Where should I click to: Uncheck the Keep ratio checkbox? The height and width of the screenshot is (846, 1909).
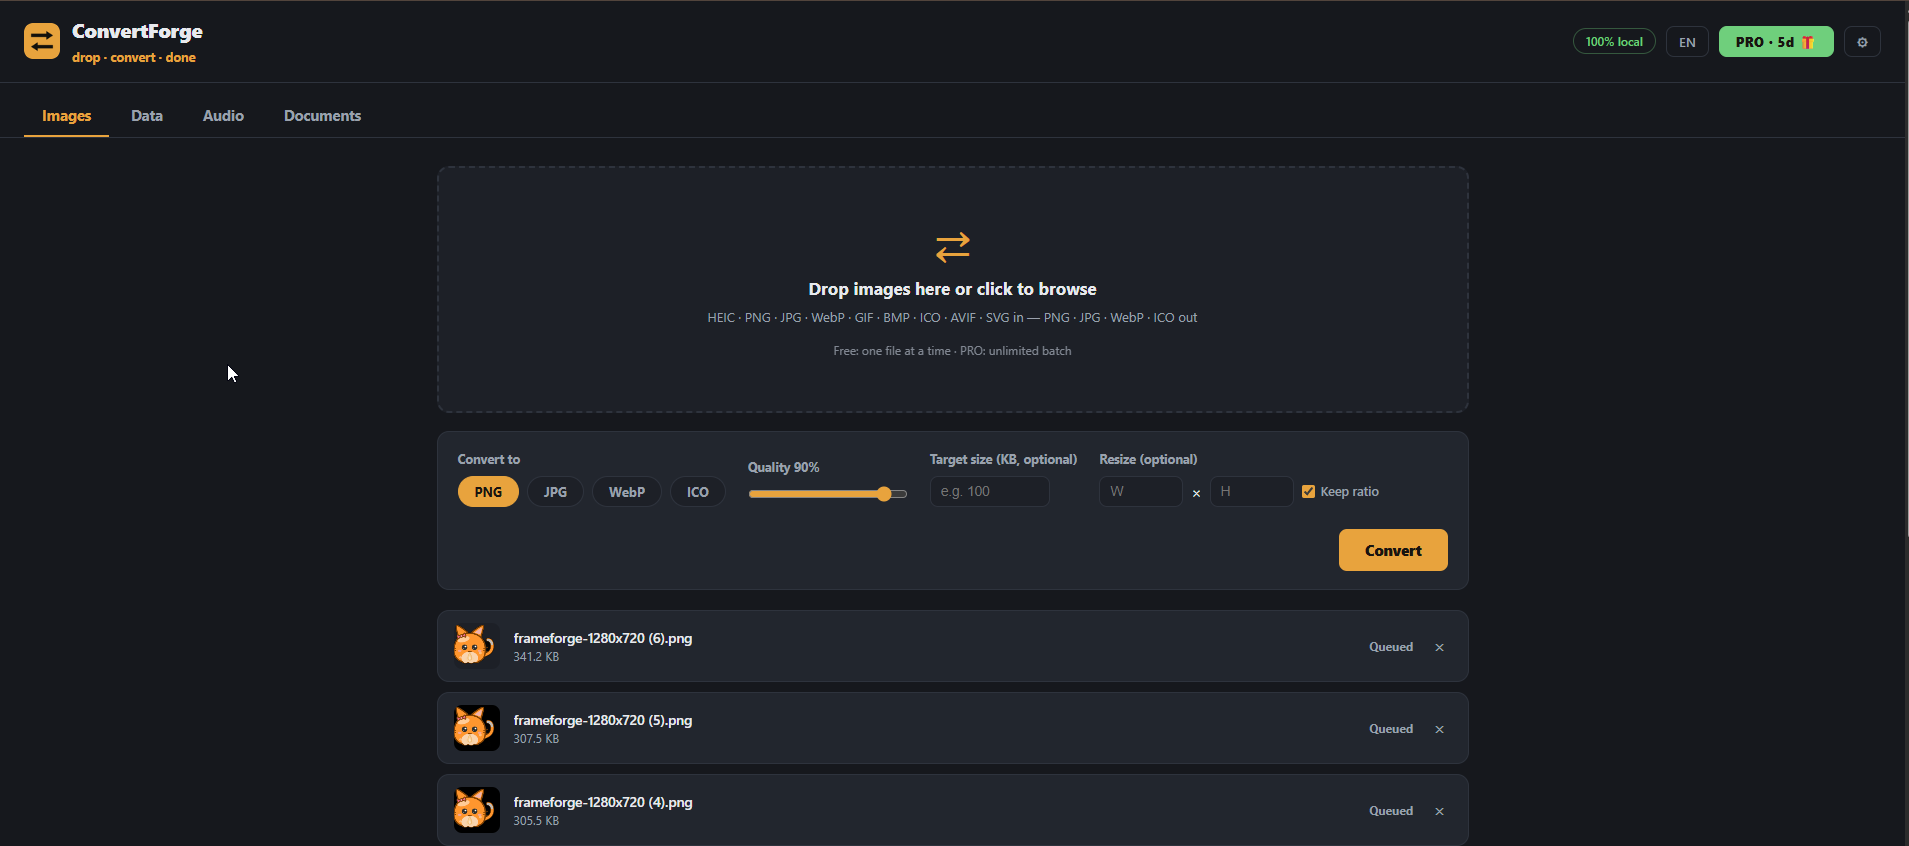pos(1308,491)
